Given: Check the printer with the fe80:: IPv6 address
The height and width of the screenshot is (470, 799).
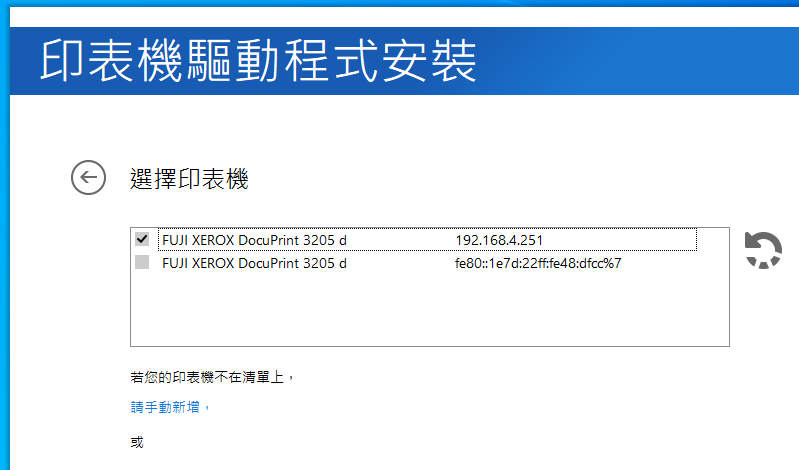Looking at the screenshot, I should [x=142, y=263].
